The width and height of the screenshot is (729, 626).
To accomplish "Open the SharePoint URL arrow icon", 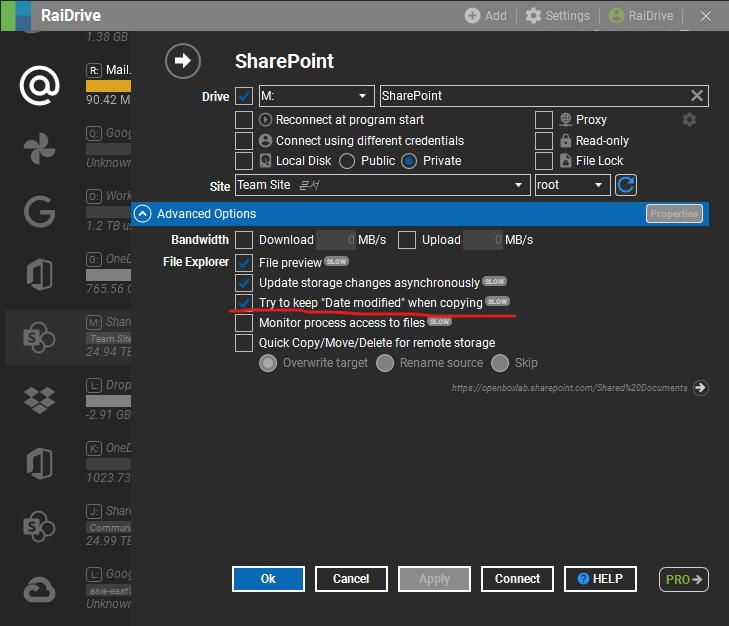I will tap(700, 388).
